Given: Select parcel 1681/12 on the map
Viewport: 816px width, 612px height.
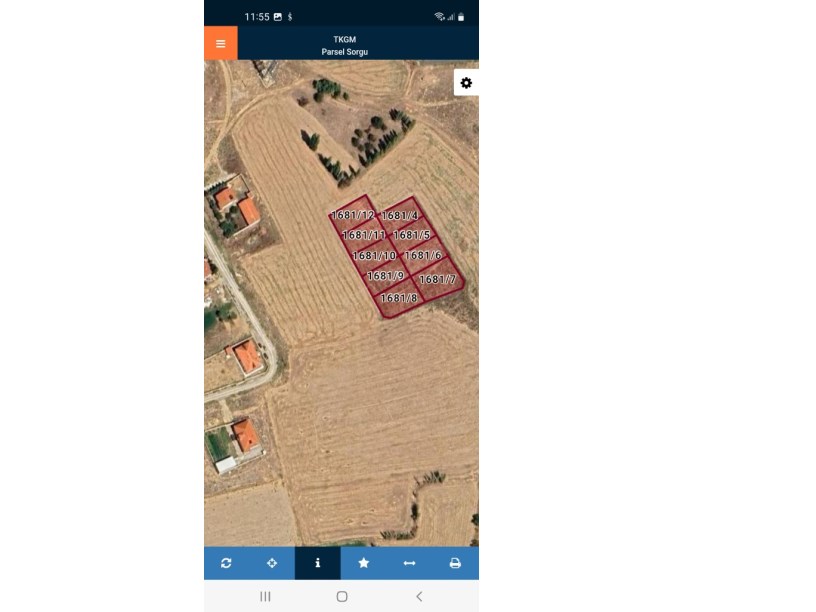Looking at the screenshot, I should pyautogui.click(x=352, y=215).
